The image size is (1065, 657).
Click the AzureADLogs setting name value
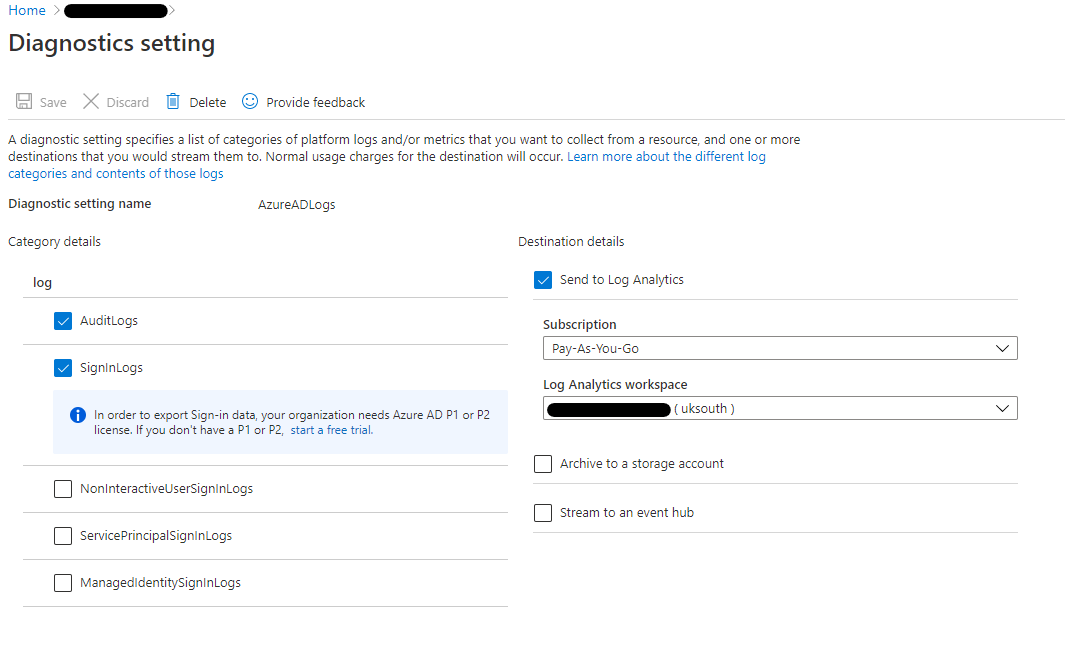coord(297,205)
